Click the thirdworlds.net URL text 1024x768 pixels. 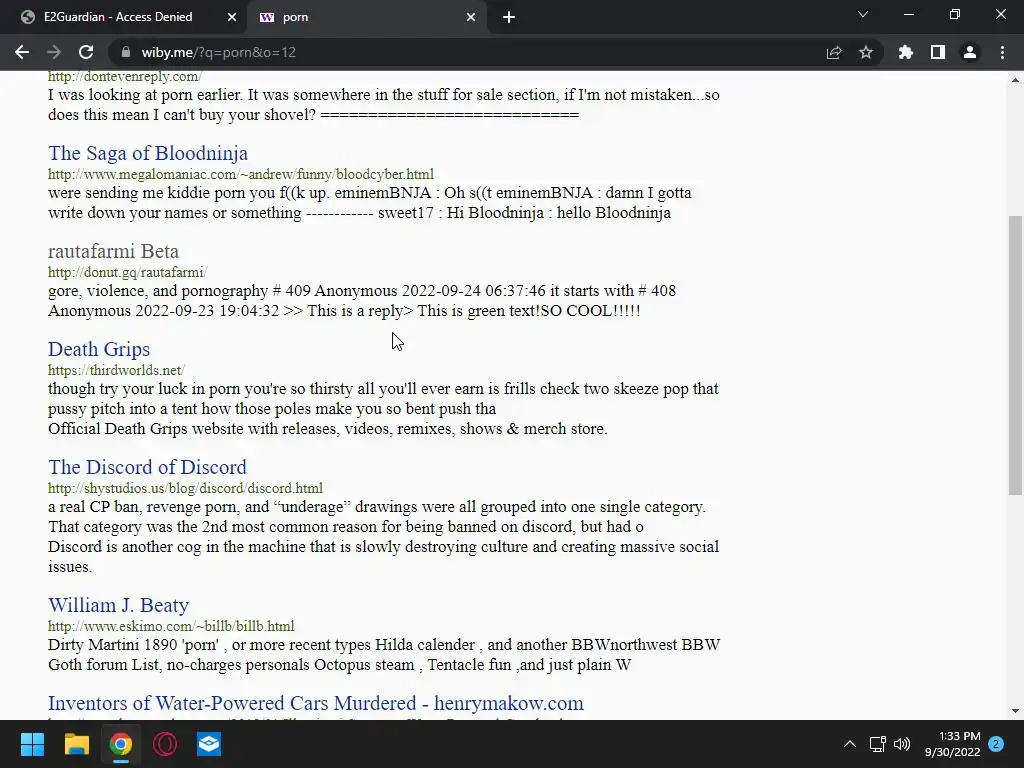click(x=116, y=370)
